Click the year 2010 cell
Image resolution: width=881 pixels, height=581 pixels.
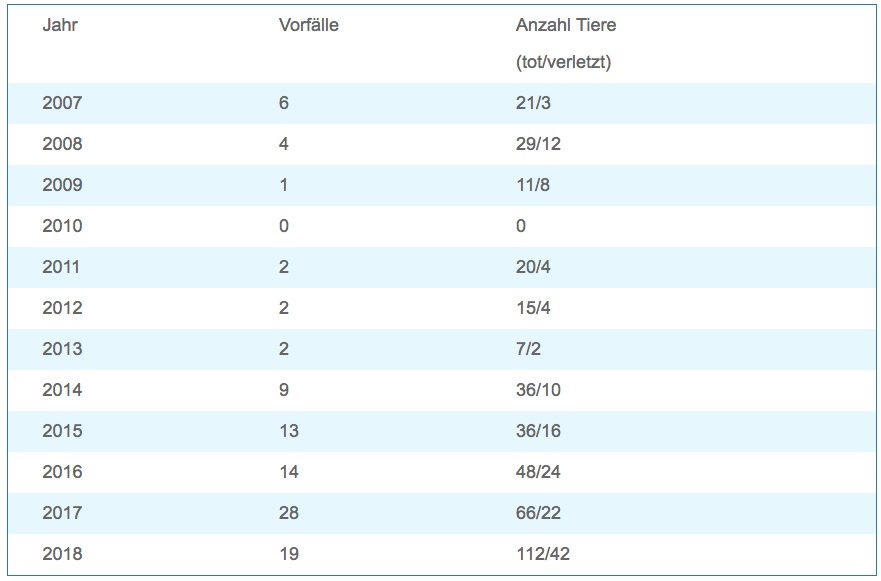(x=62, y=226)
